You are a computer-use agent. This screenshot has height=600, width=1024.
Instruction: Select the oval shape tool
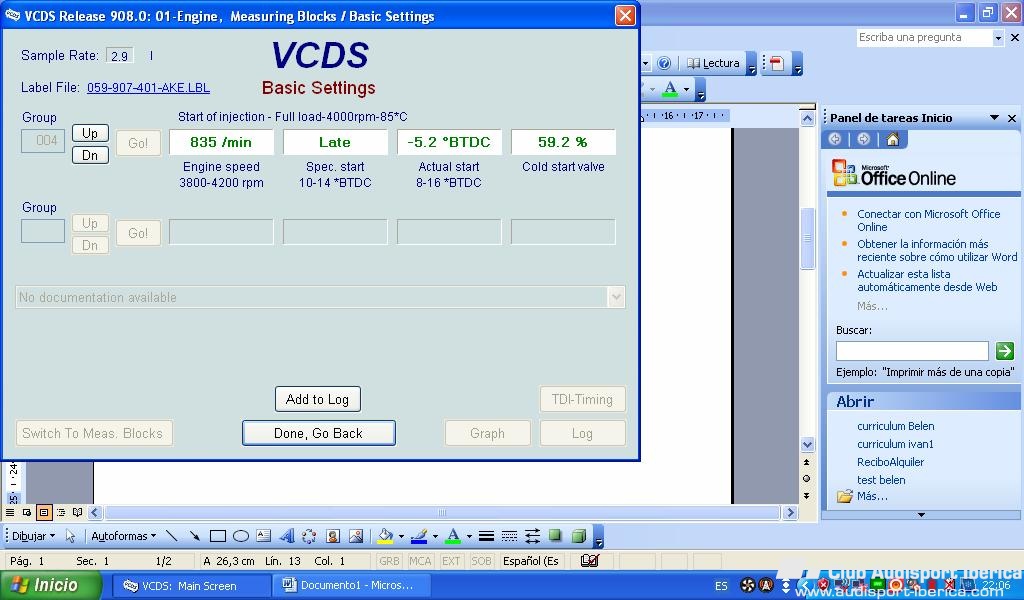(240, 536)
